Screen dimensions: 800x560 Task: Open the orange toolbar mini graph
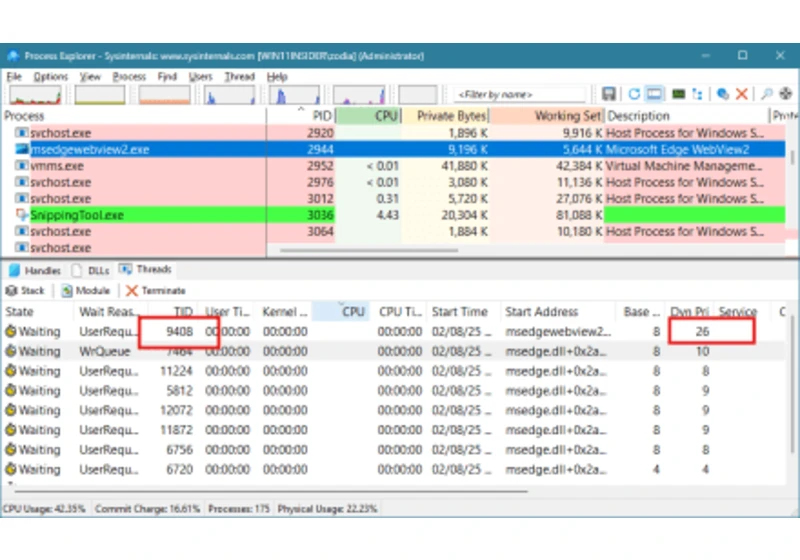[164, 94]
